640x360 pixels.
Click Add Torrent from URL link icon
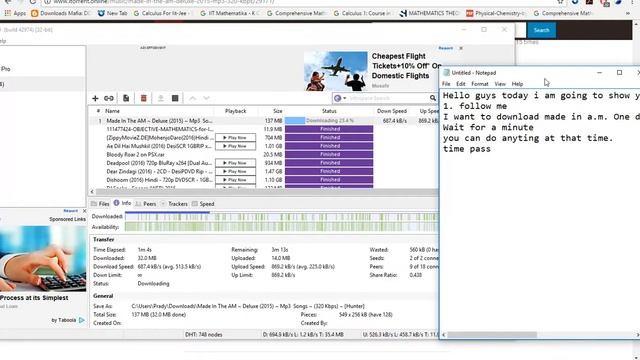tap(109, 98)
